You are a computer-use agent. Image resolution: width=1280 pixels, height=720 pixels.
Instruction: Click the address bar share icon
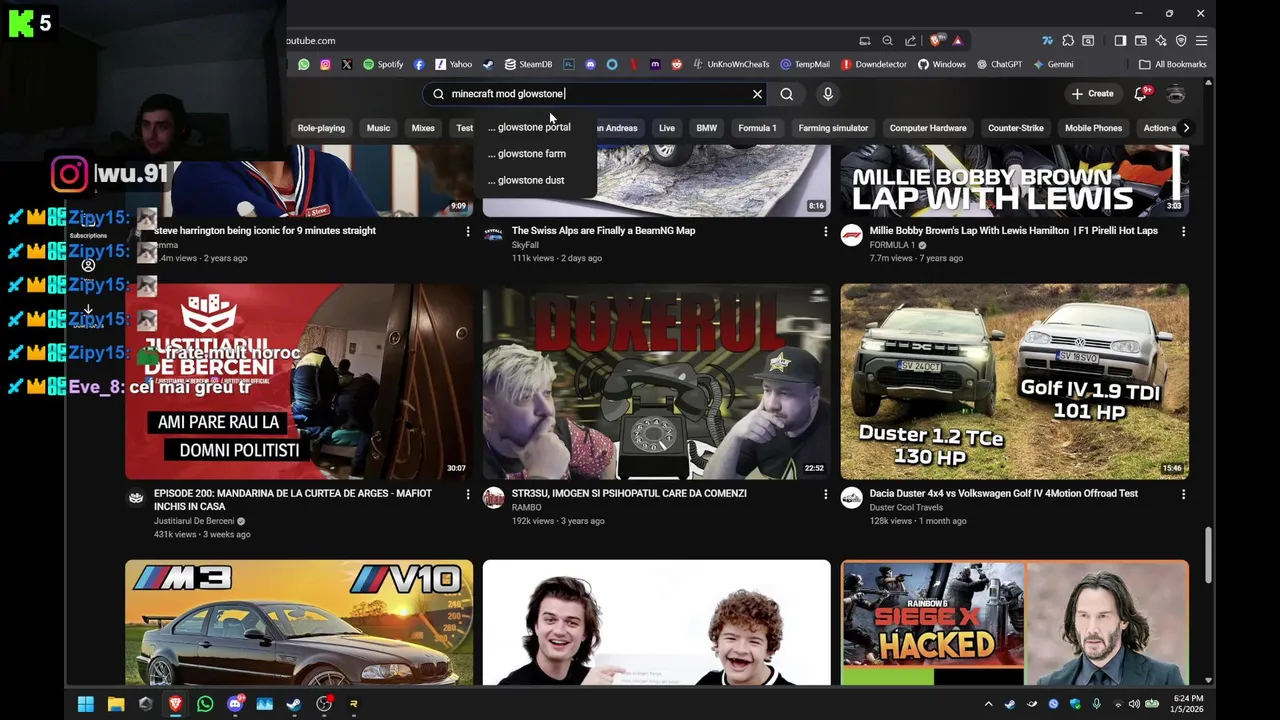[910, 41]
